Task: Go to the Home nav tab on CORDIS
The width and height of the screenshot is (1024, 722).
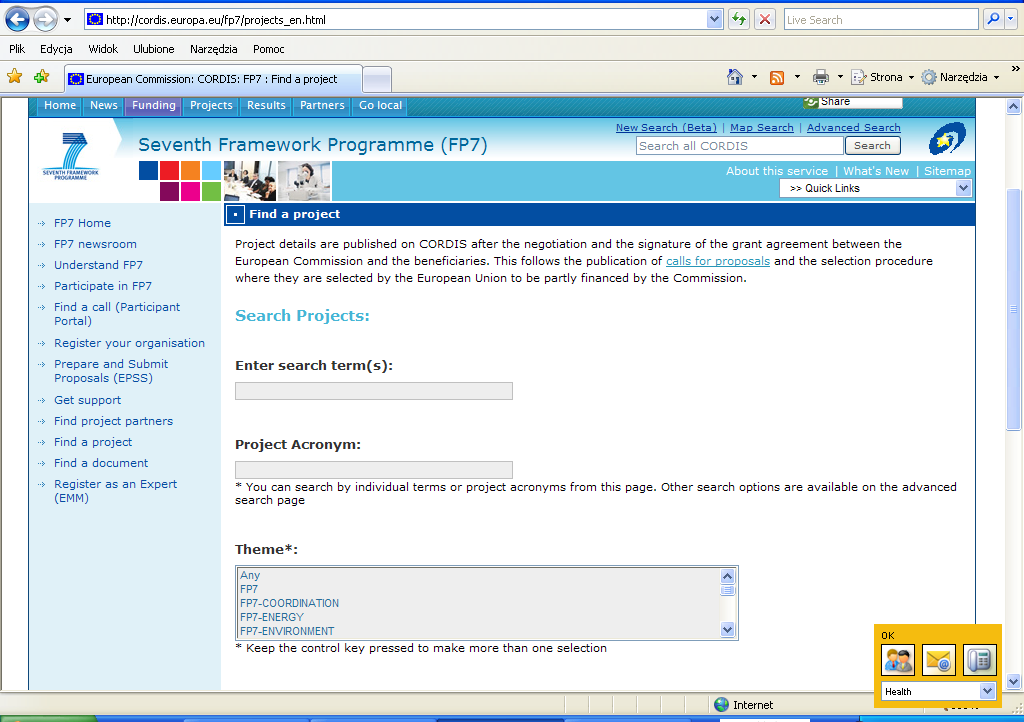Action: point(60,106)
